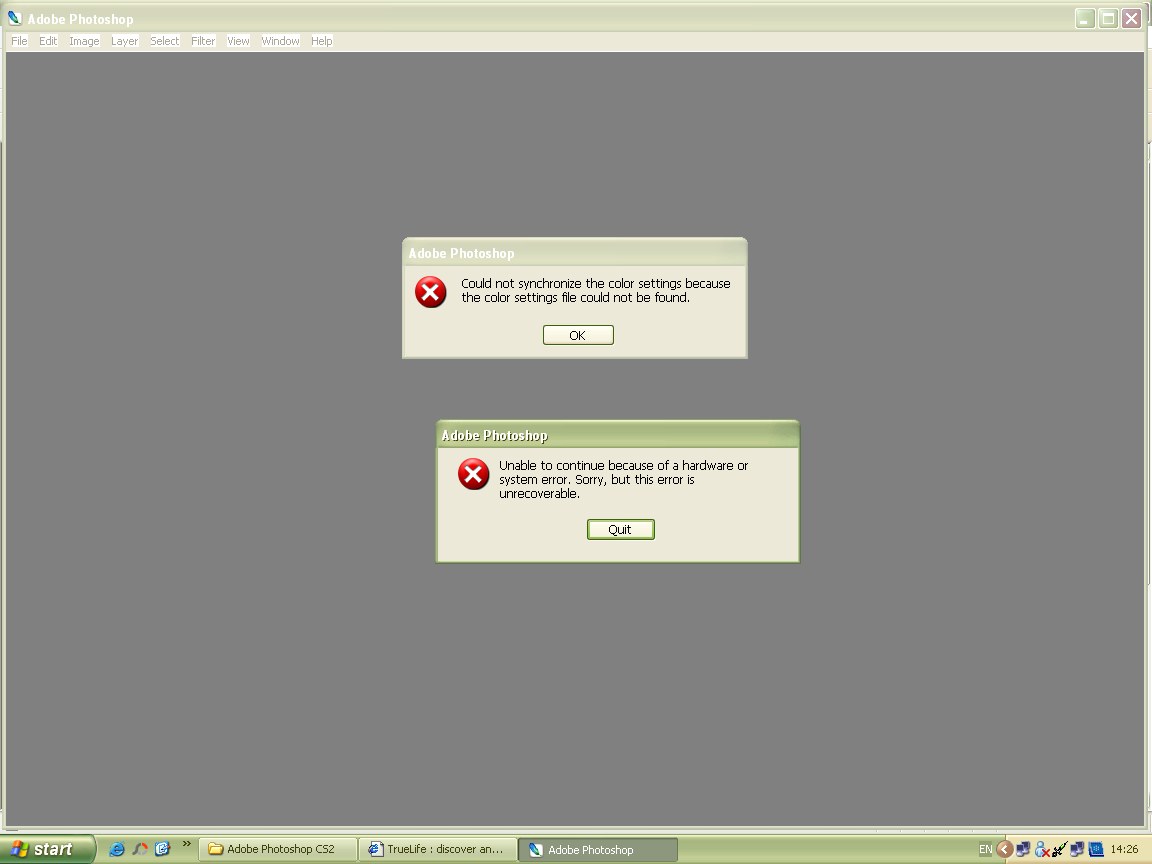Image resolution: width=1152 pixels, height=864 pixels.
Task: Open the Edit menu
Action: (48, 41)
